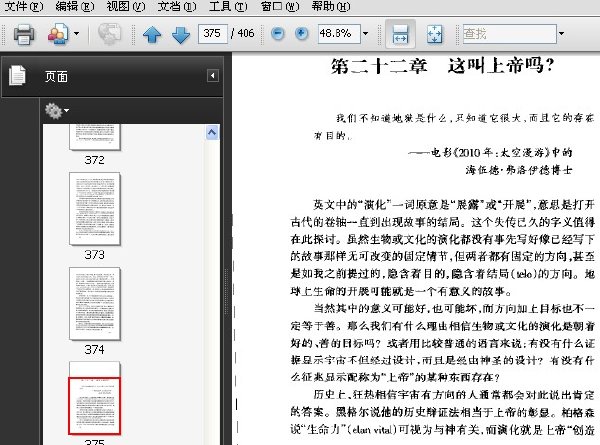Collapse the 页面 panel with arrow button

pyautogui.click(x=213, y=75)
